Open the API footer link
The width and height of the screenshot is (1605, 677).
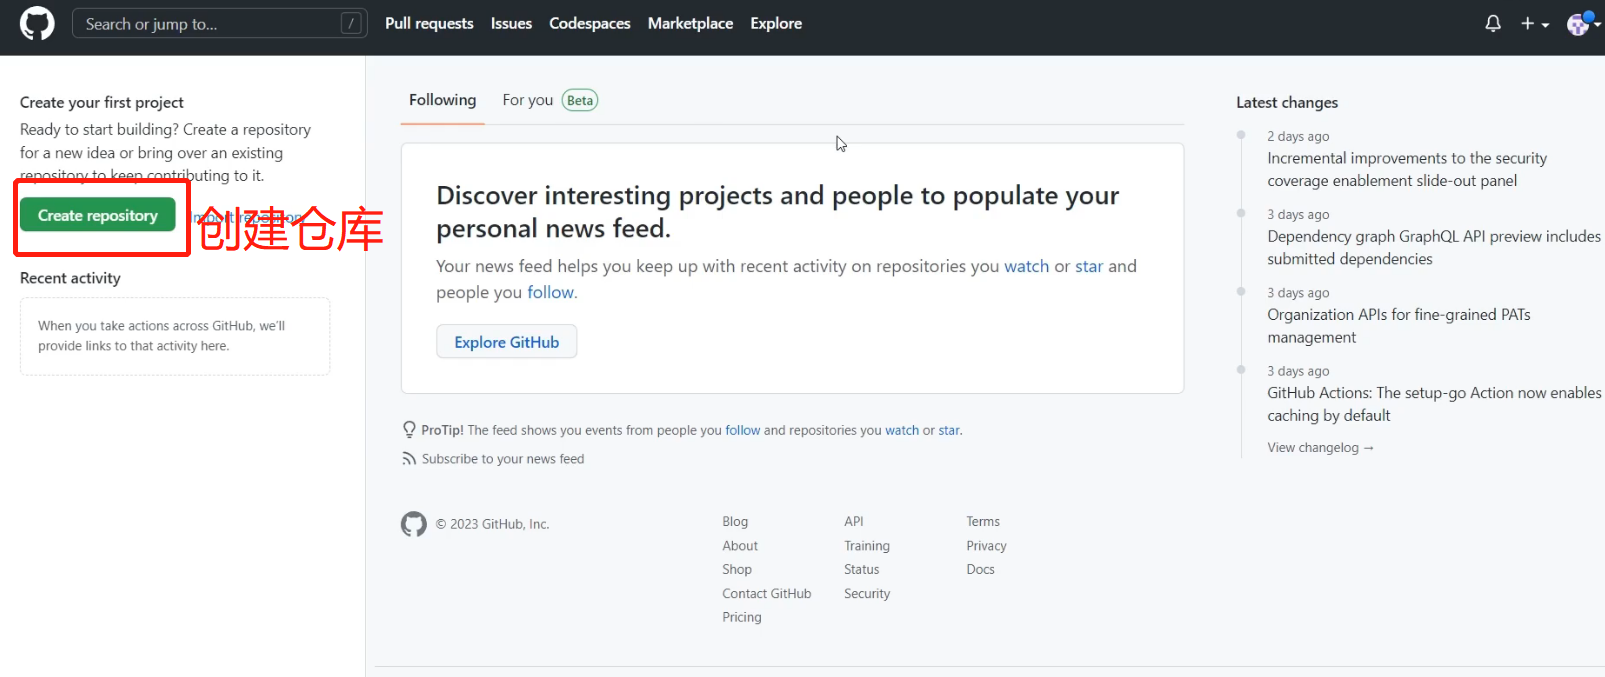tap(854, 521)
